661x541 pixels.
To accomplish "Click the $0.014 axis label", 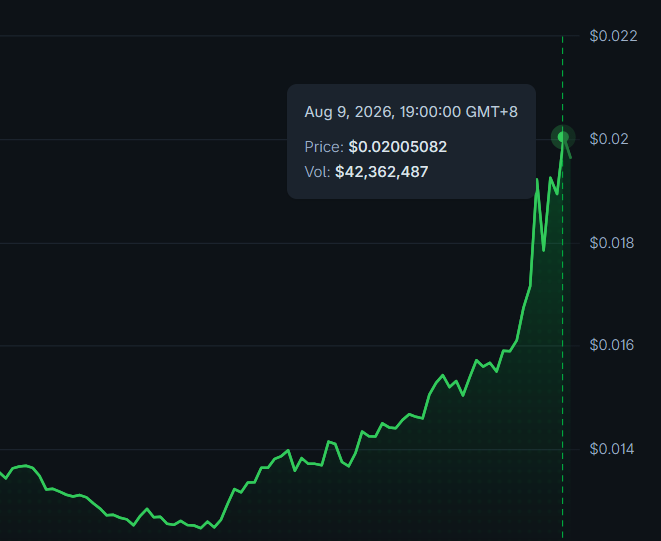I will pos(612,449).
